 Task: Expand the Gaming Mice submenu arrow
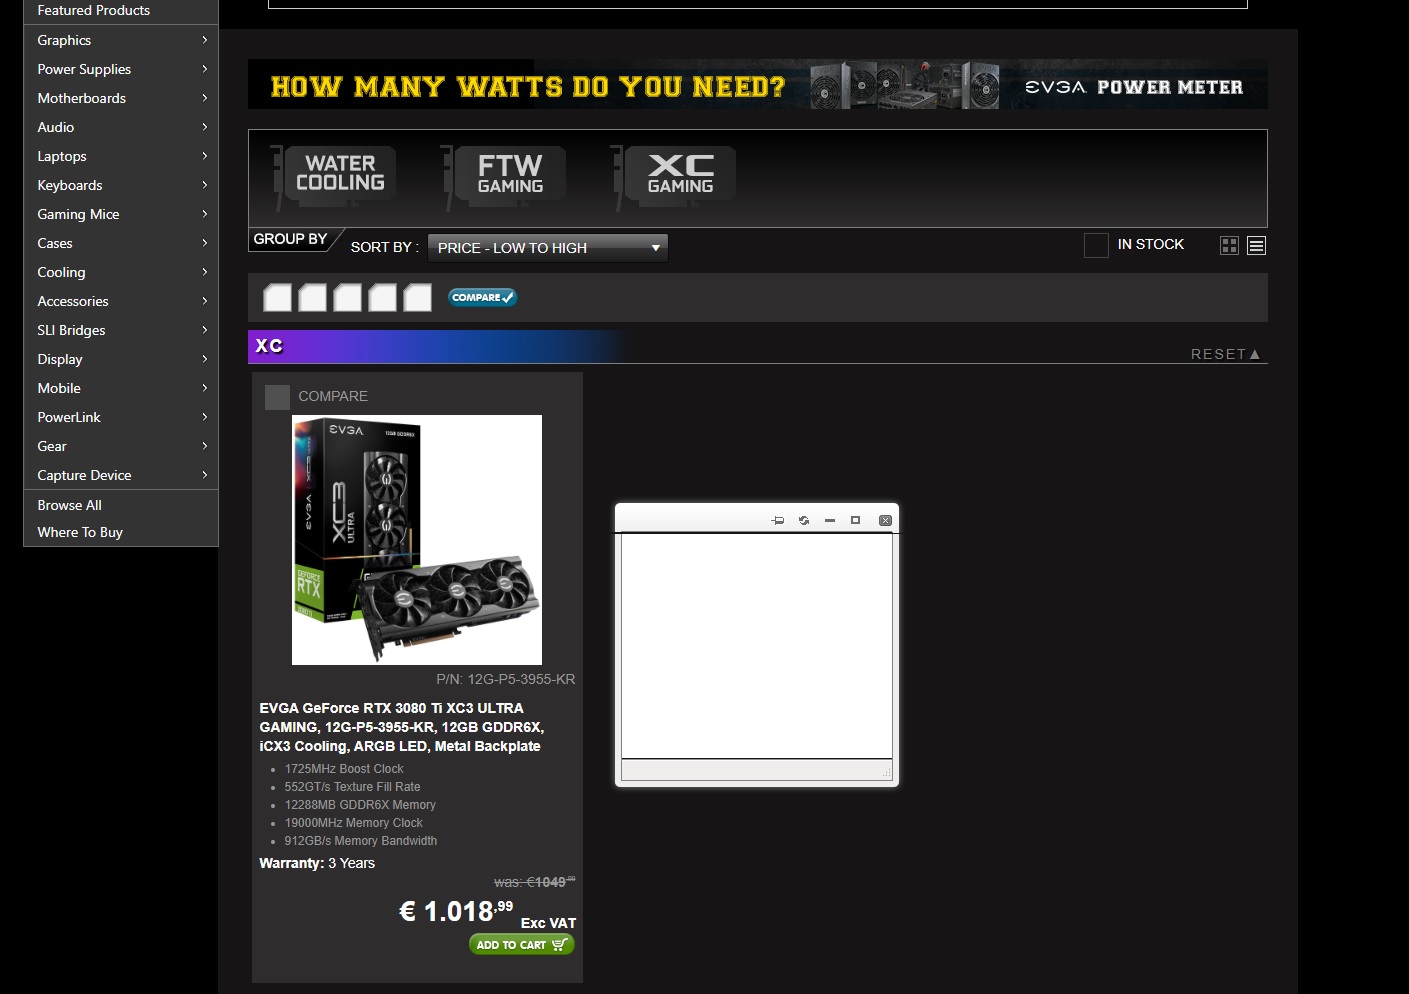(x=204, y=214)
